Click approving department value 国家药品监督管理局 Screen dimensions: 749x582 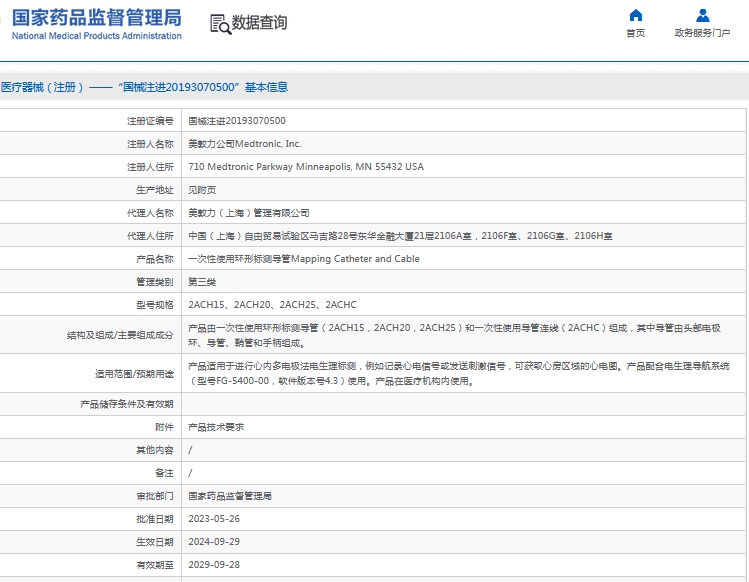[230, 496]
